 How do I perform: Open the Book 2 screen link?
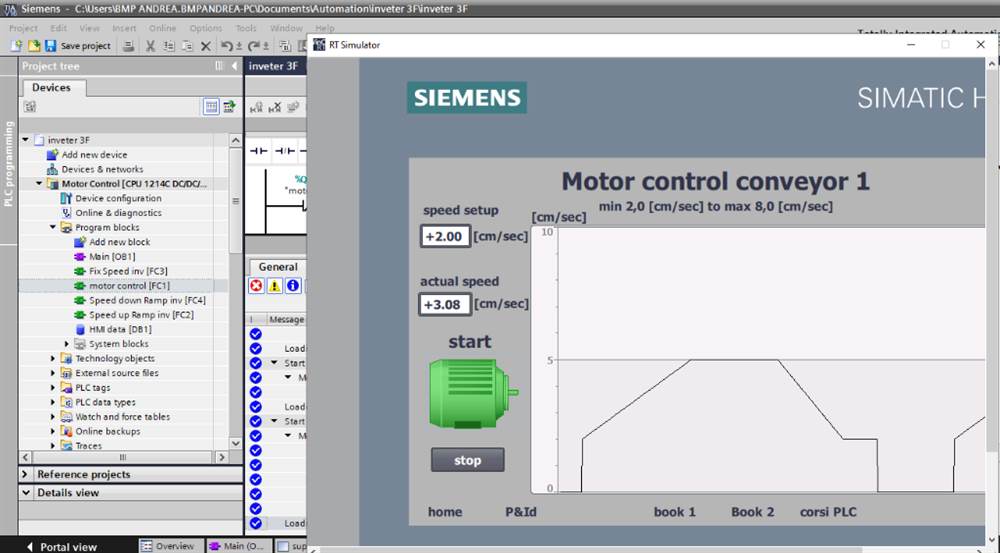753,512
